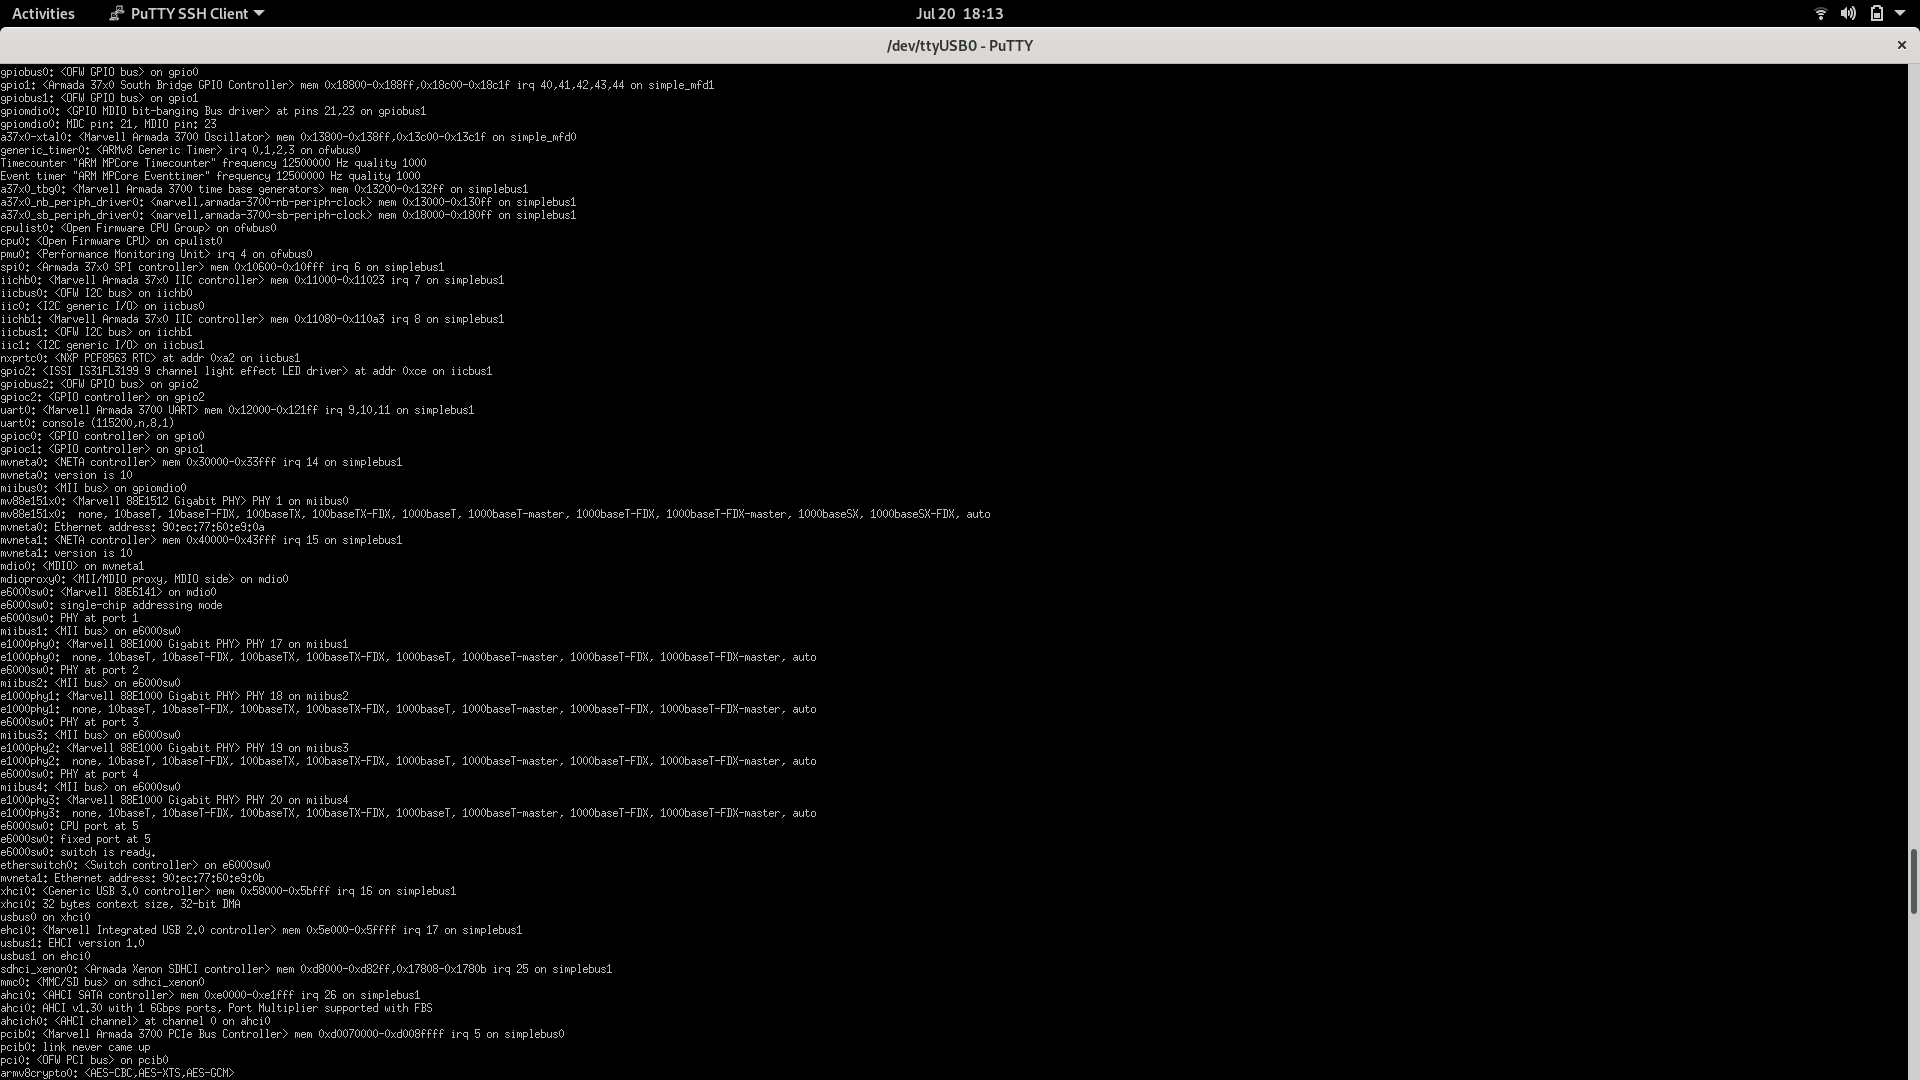Click the line 'pmu0: <Performance Monitoring Unit>'
The height and width of the screenshot is (1080, 1920).
click(156, 254)
